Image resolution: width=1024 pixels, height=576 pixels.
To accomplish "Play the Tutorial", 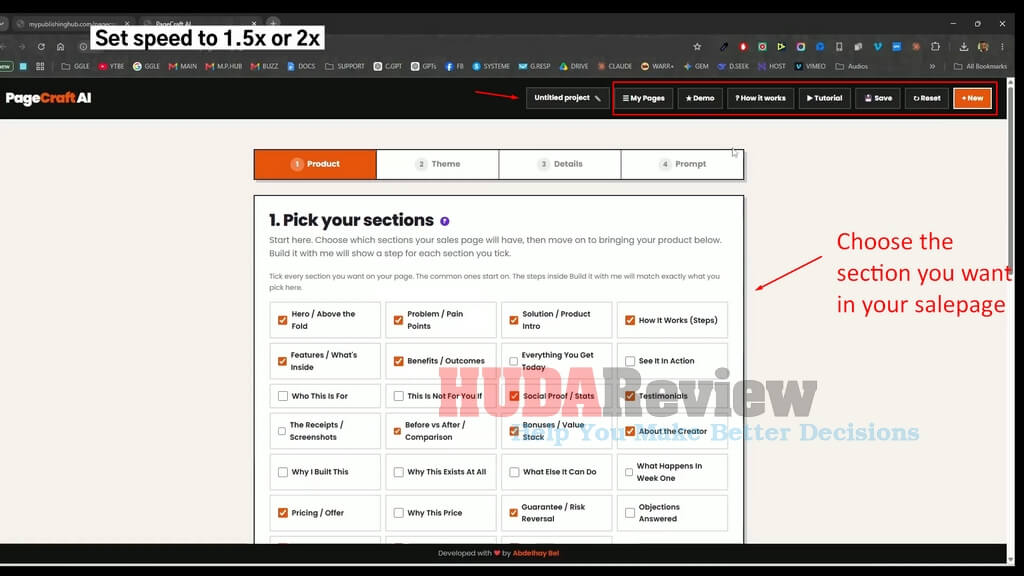I will (825, 99).
